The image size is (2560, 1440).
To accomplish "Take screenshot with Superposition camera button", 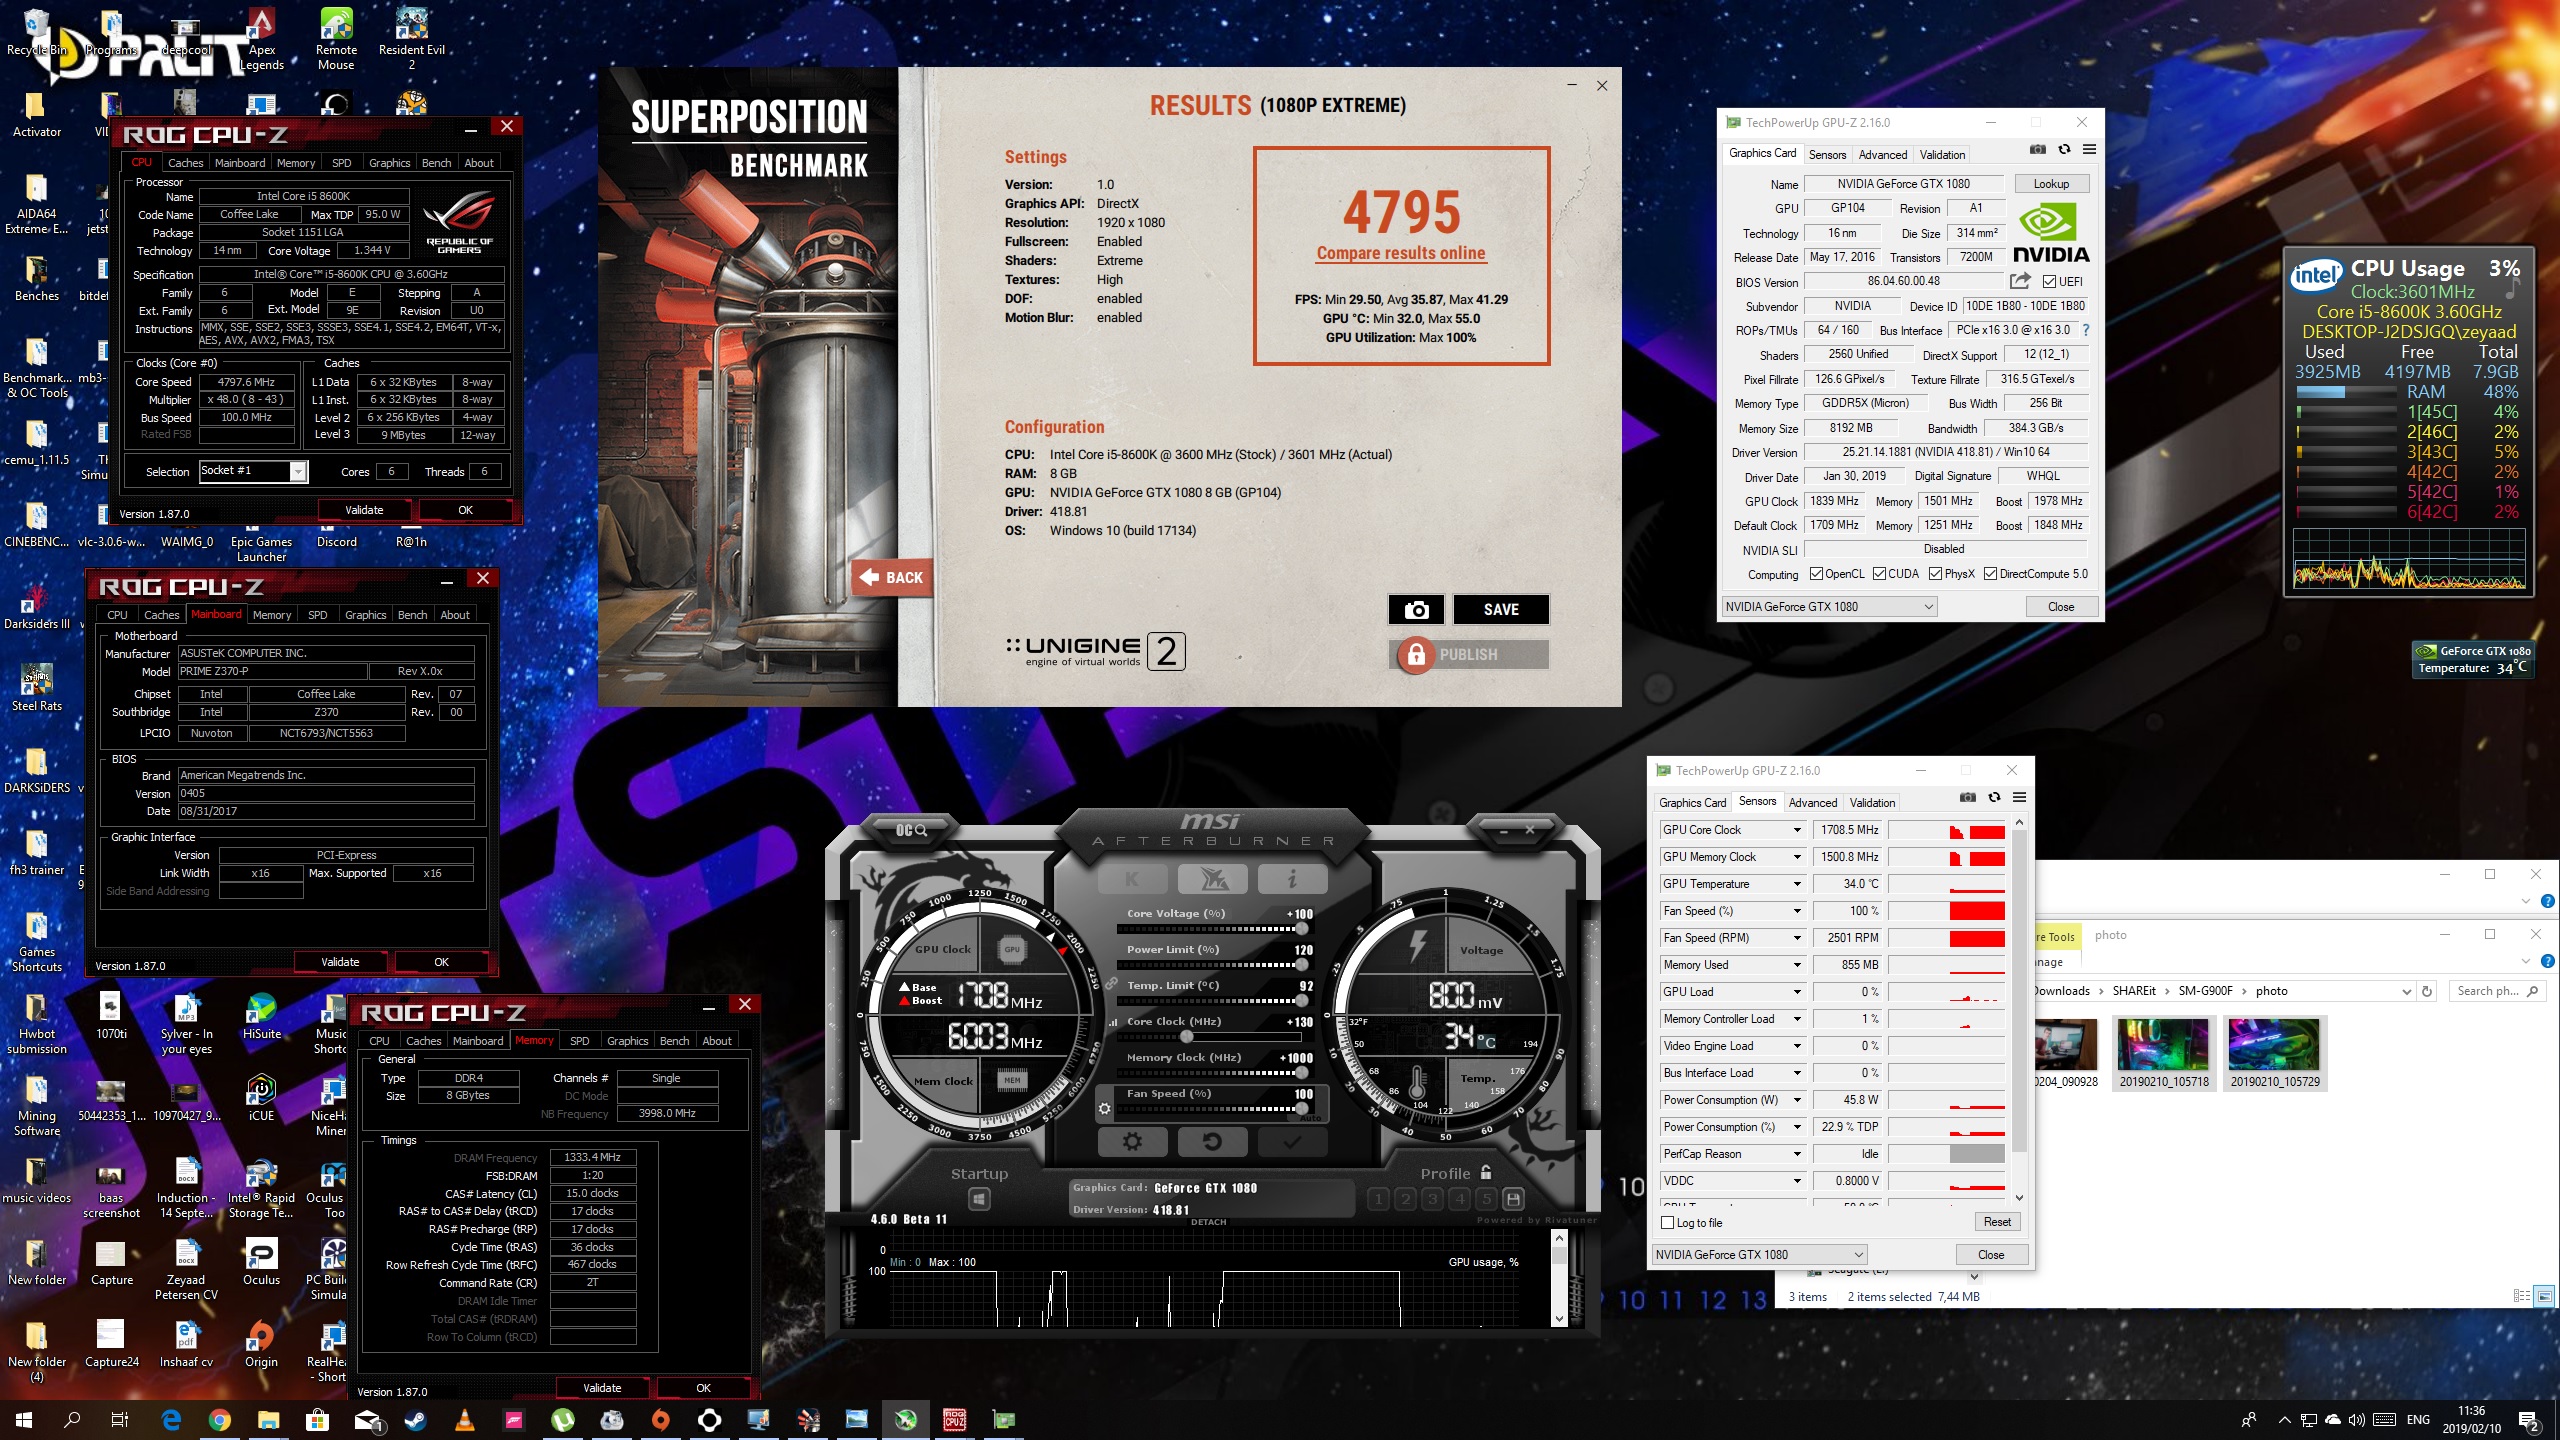I will coord(1416,610).
